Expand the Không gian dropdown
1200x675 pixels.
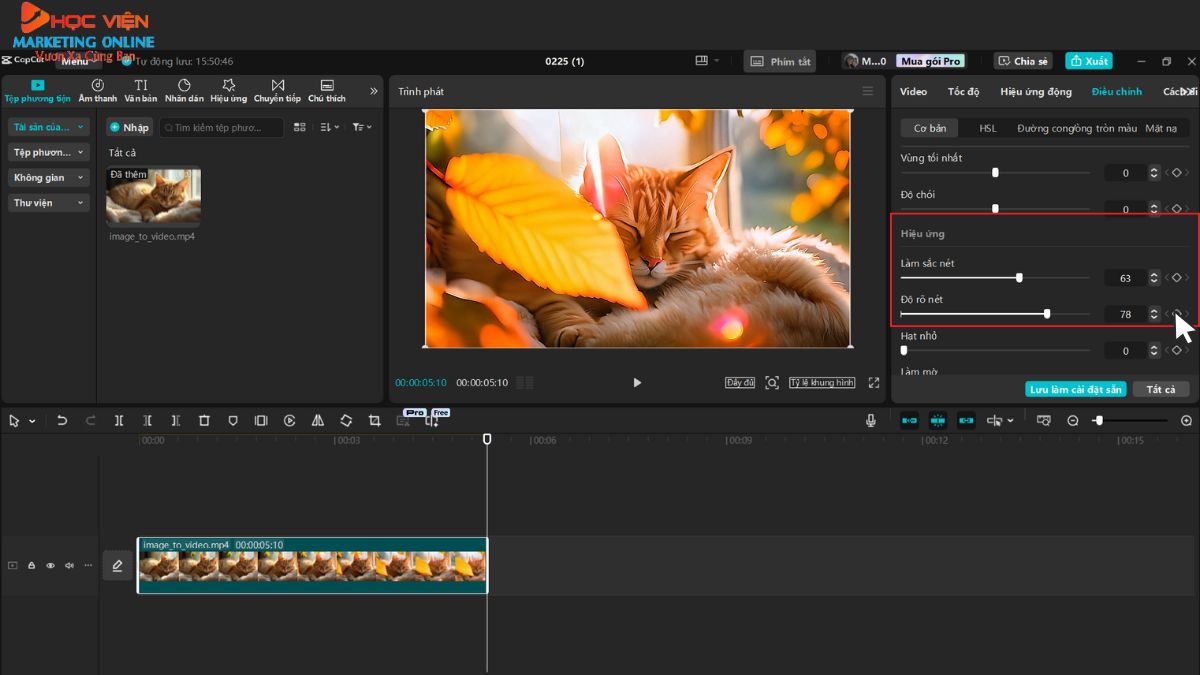point(49,177)
